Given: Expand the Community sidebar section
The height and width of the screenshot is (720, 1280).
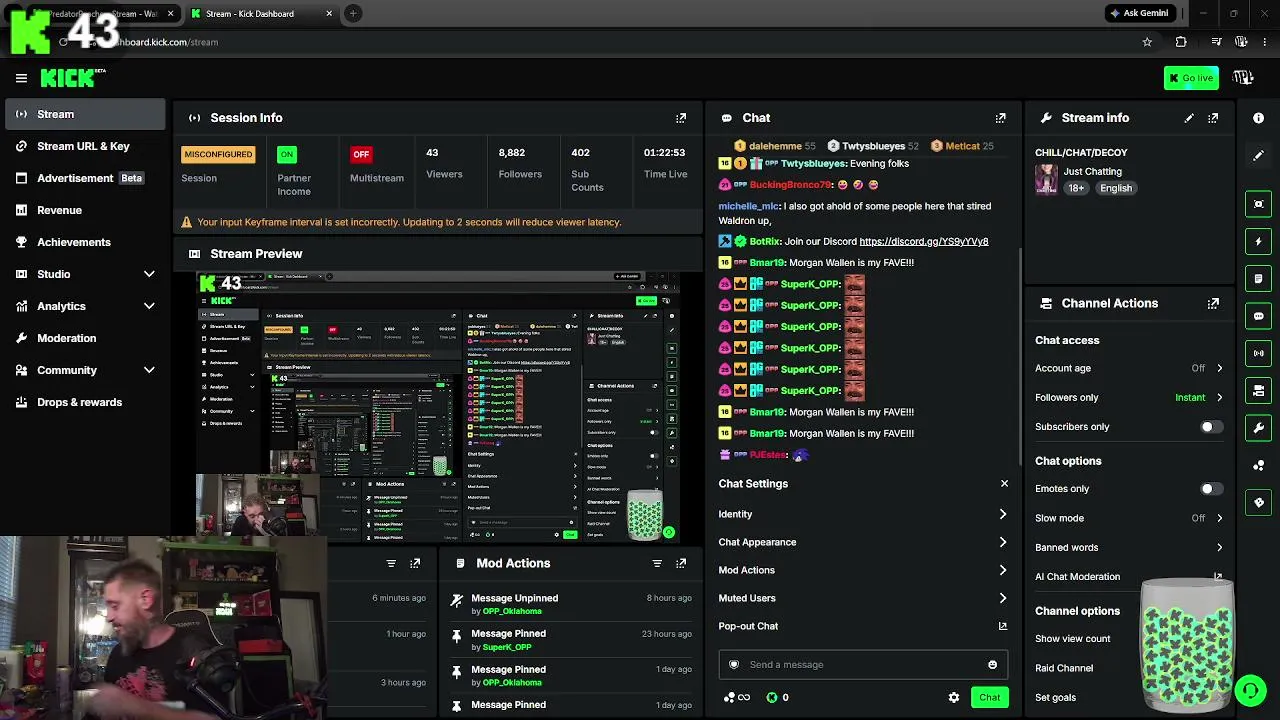Looking at the screenshot, I should point(149,370).
